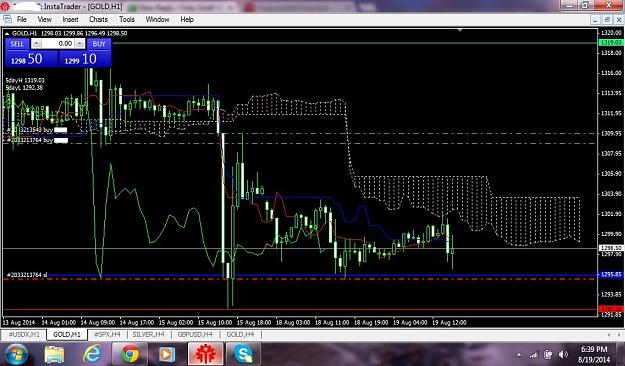Open the Windows Start menu
The image size is (625, 366).
[x=16, y=354]
